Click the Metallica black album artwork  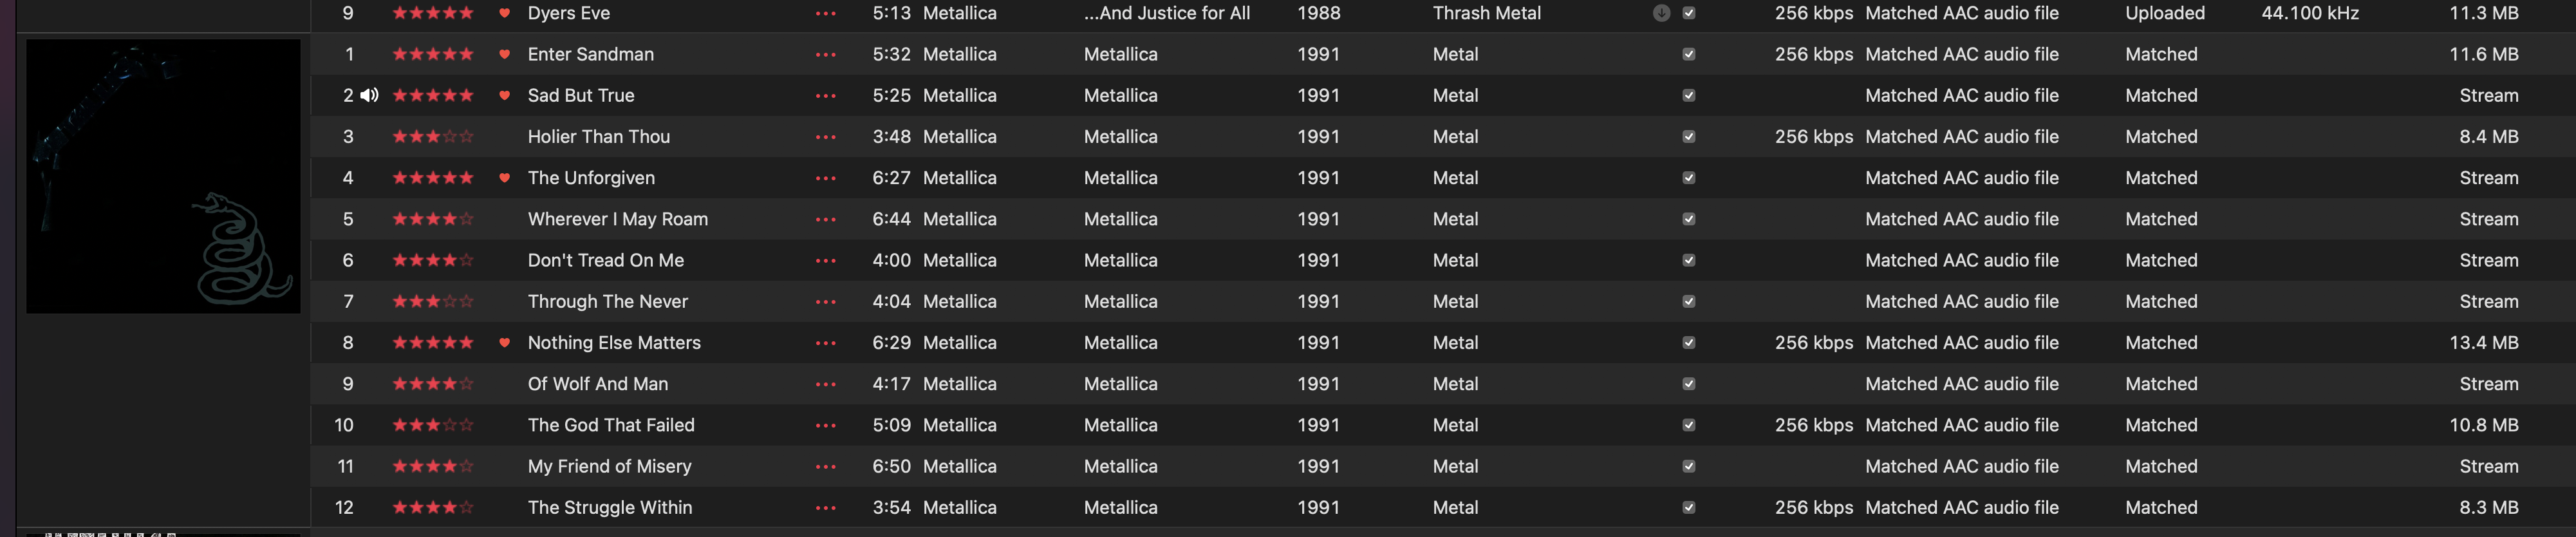tap(163, 176)
